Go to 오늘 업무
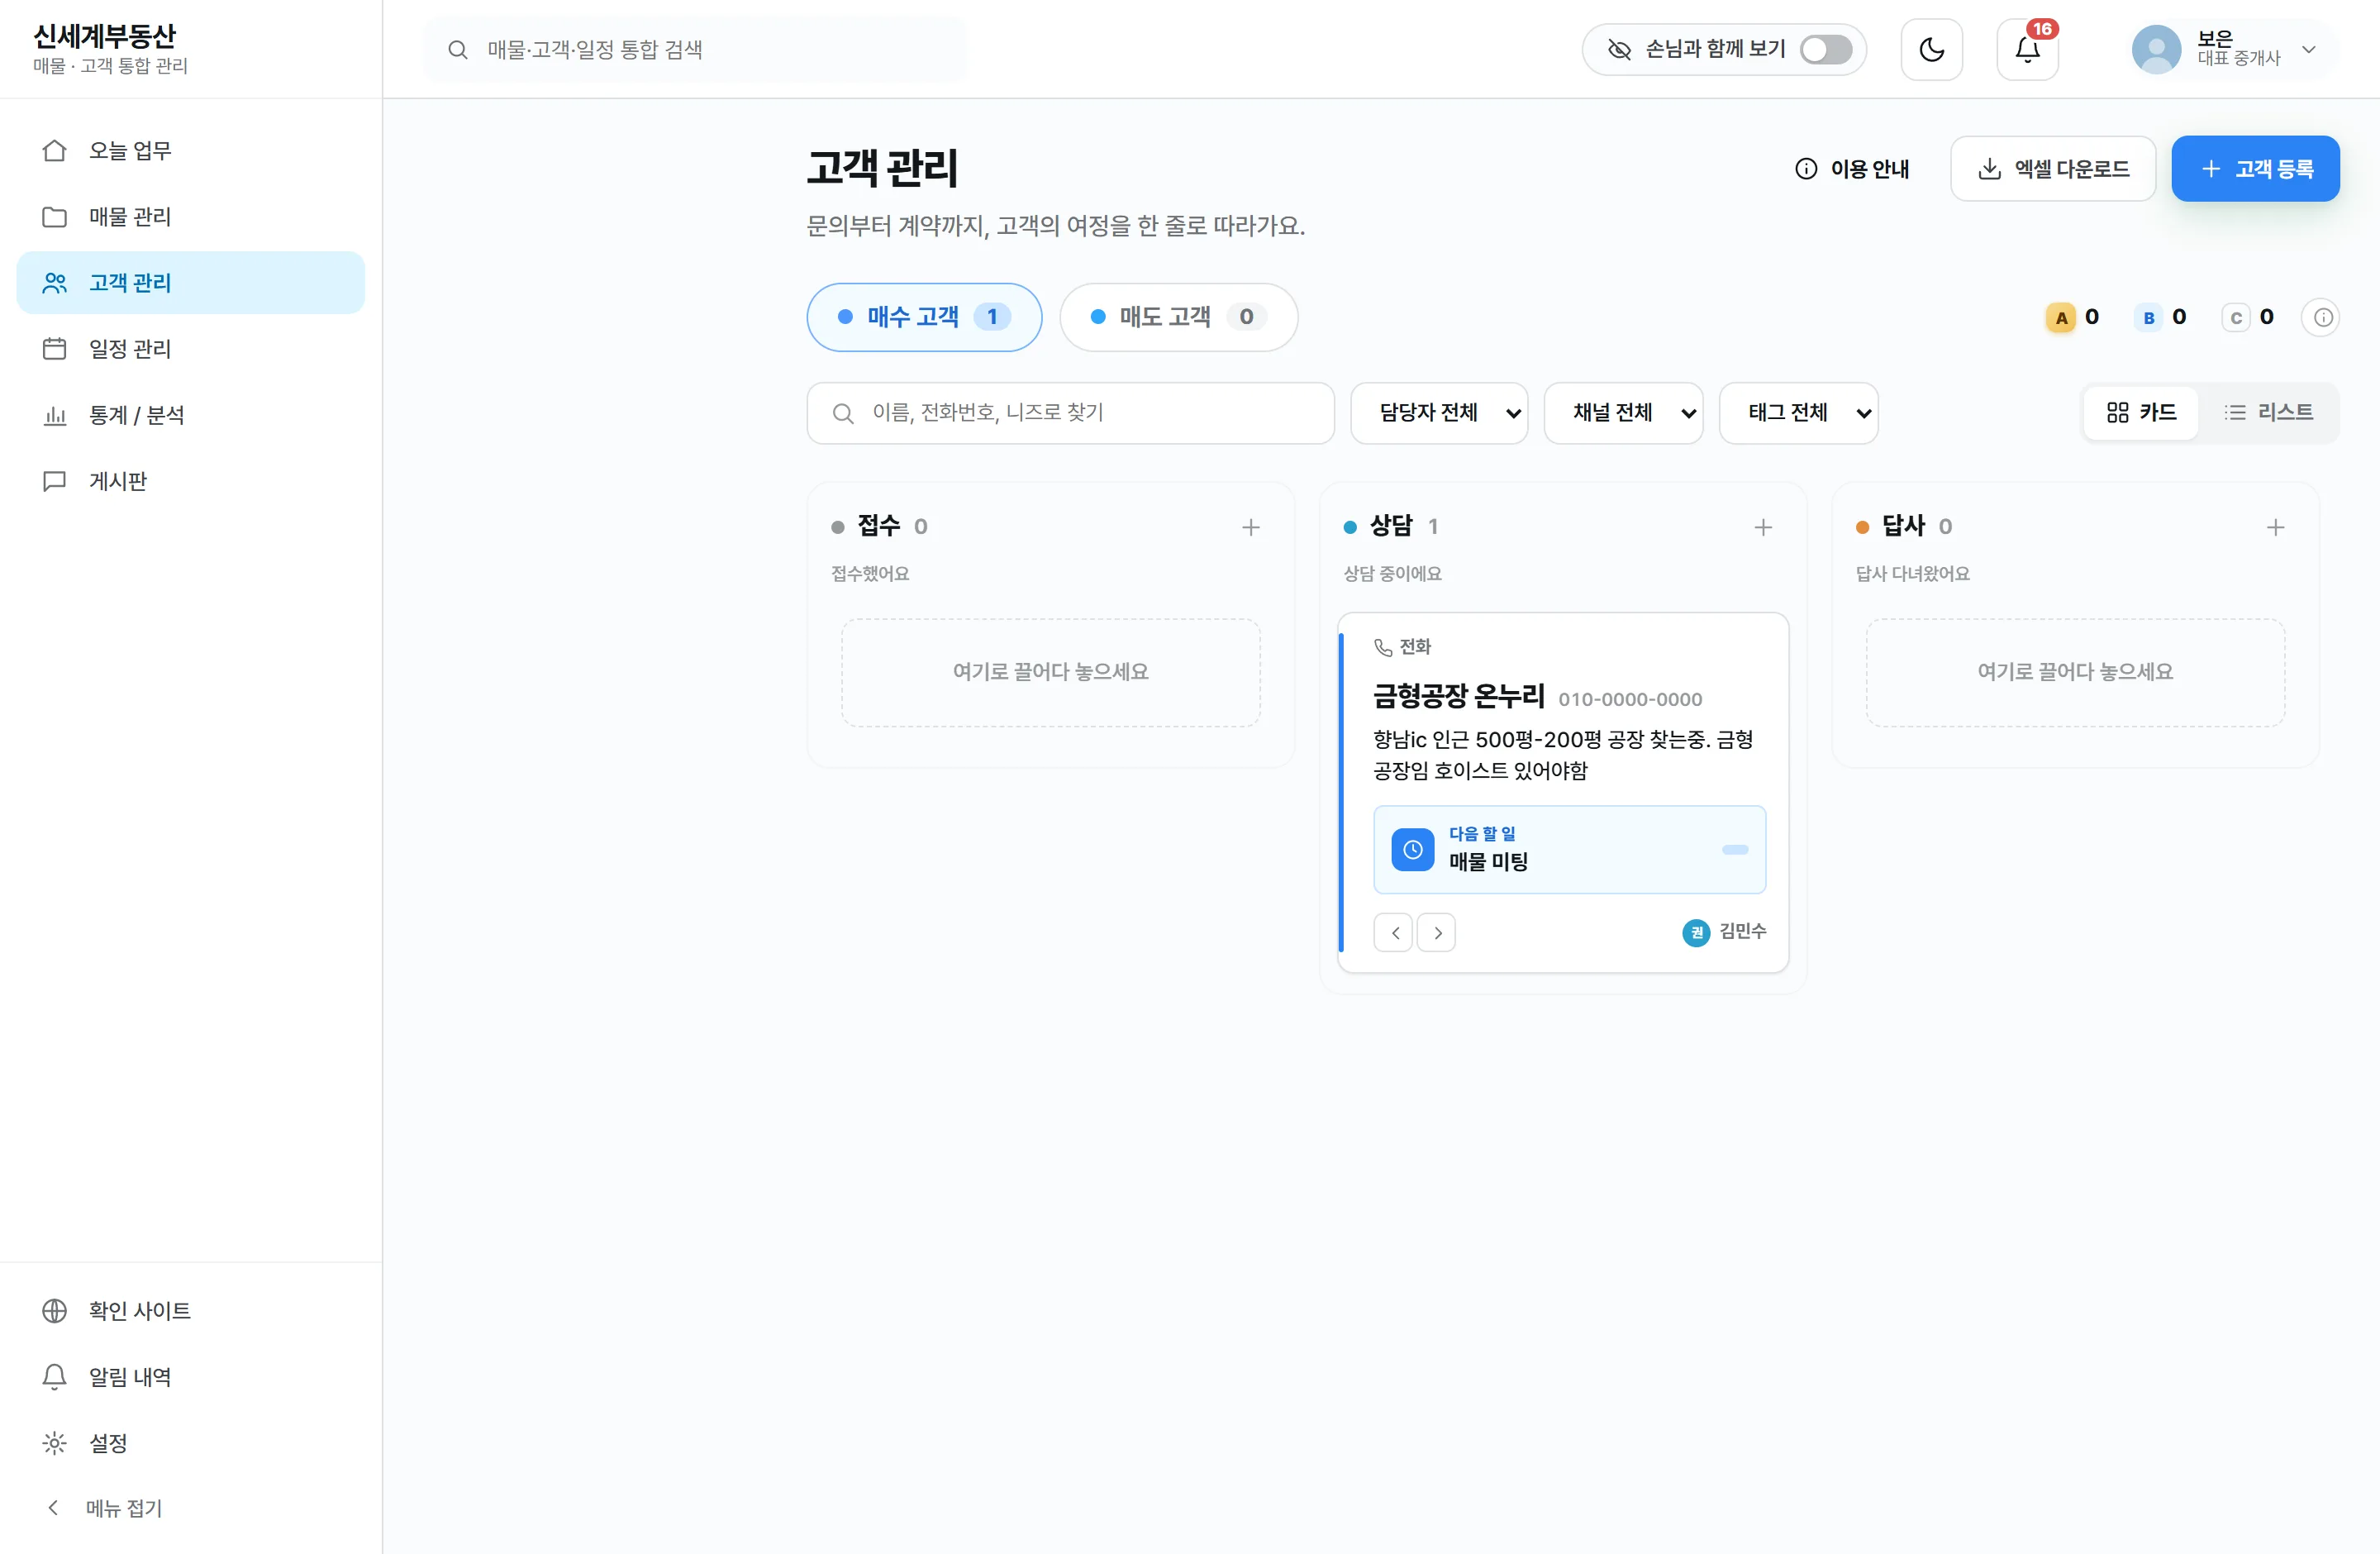2380x1554 pixels. pyautogui.click(x=191, y=150)
